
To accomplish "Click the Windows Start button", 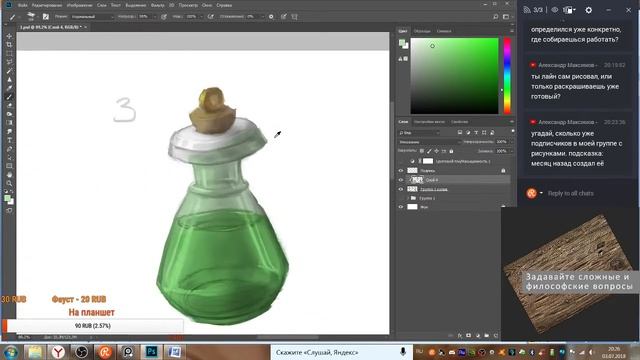I will pyautogui.click(x=11, y=351).
